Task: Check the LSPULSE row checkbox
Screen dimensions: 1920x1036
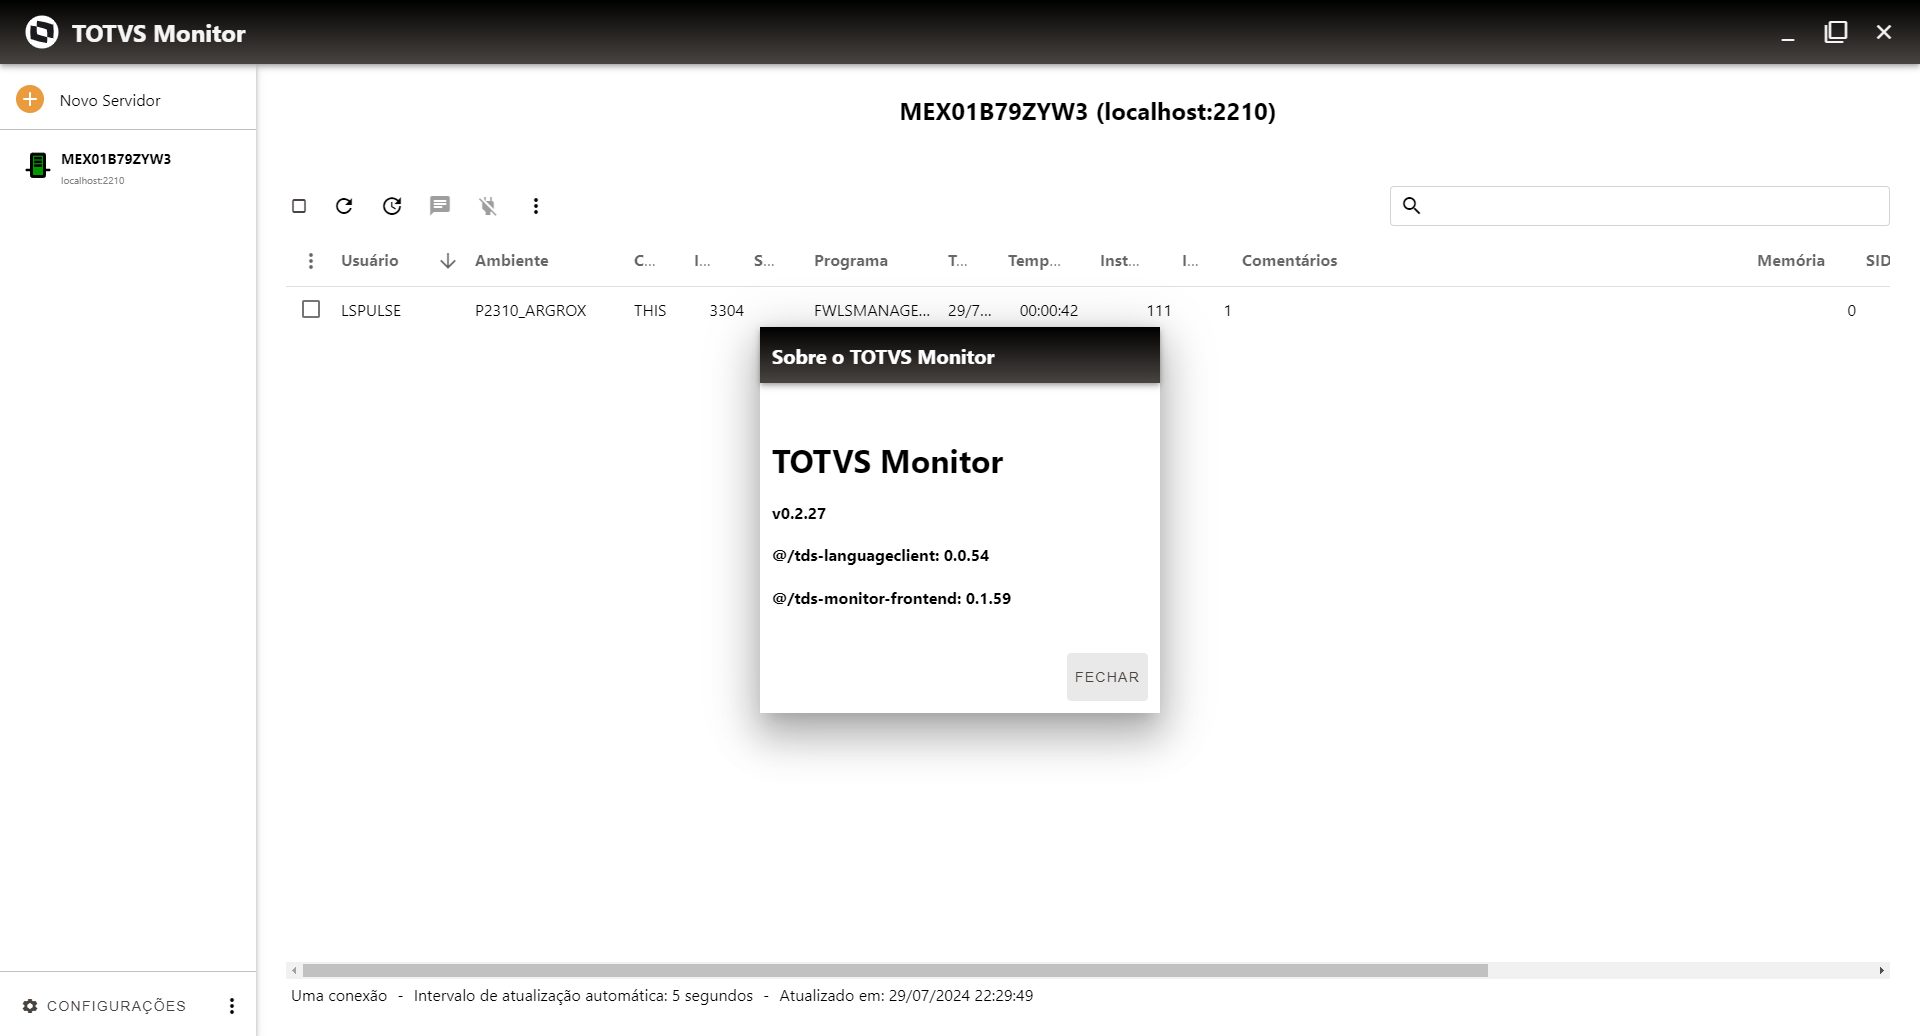Action: point(311,310)
